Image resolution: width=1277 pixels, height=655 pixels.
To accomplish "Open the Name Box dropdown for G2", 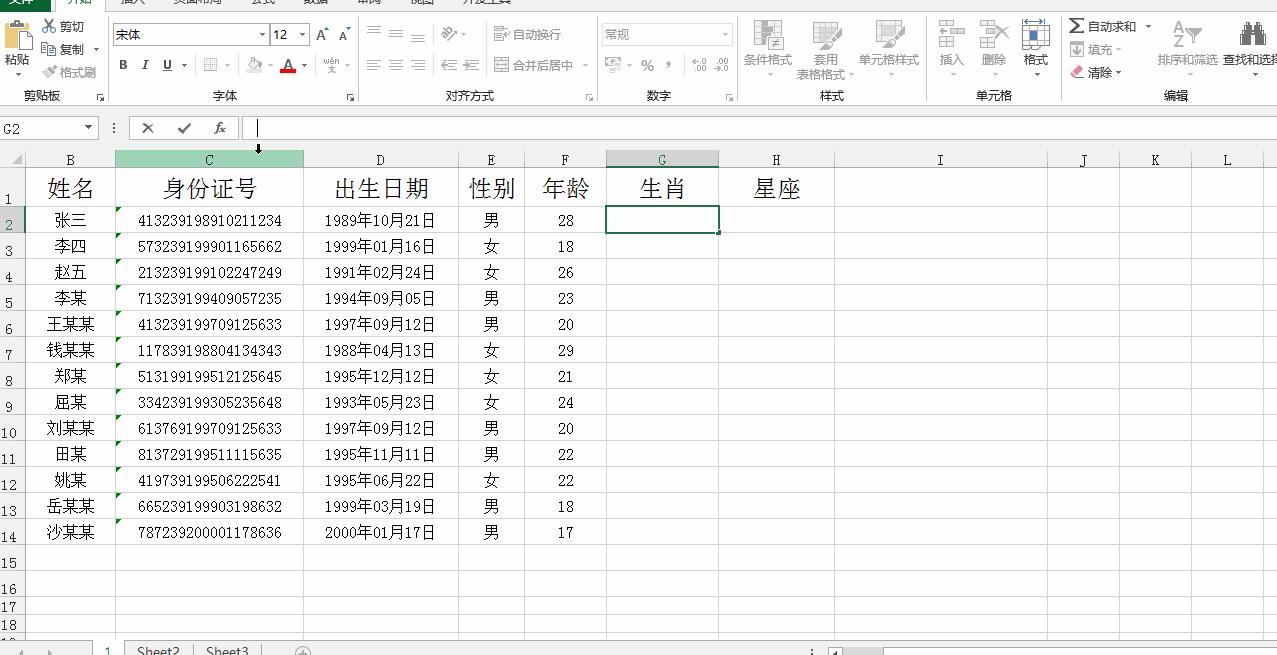I will tap(88, 128).
